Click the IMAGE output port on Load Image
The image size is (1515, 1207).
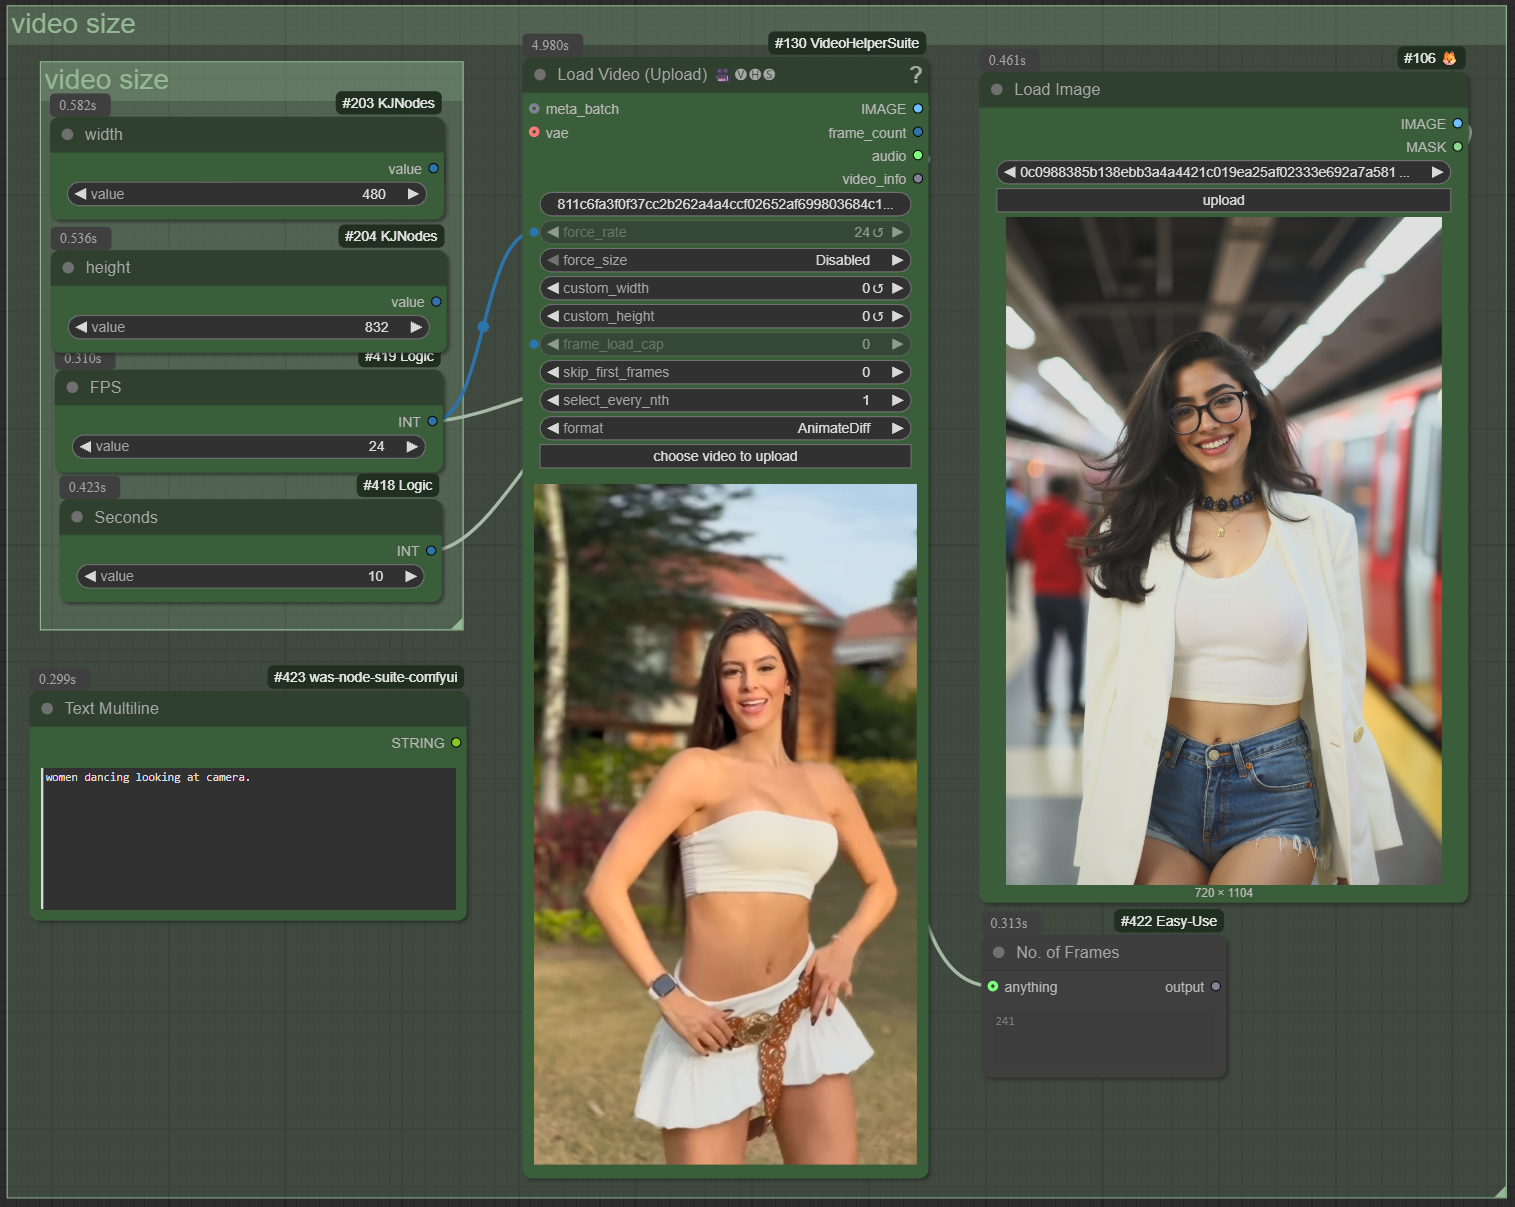1458,124
